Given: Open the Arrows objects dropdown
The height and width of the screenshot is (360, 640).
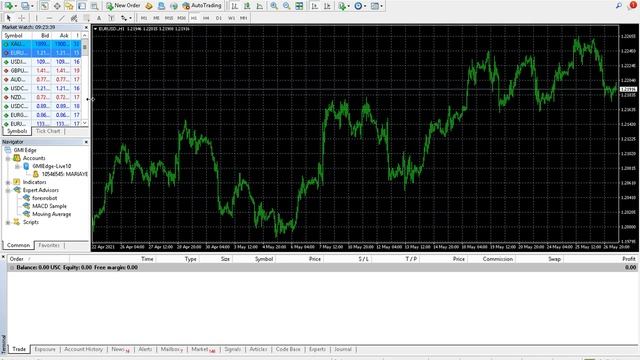Looking at the screenshot, I should pos(126,18).
